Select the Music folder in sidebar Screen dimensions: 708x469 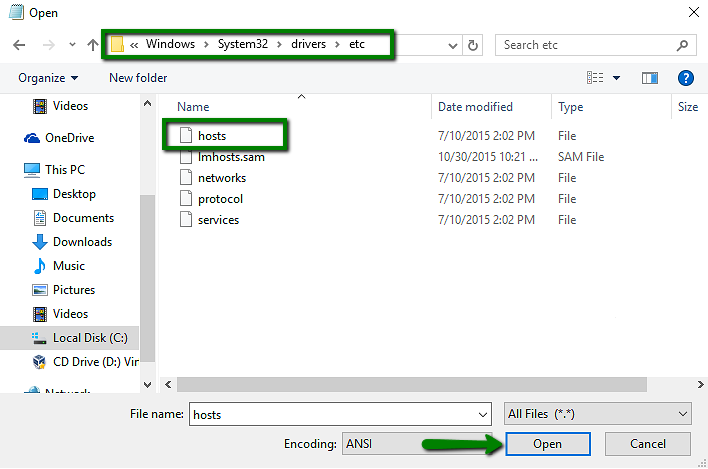coord(68,266)
